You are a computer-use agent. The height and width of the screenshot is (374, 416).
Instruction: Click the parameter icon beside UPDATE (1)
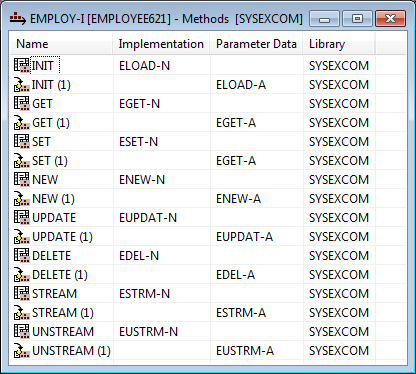pyautogui.click(x=22, y=237)
